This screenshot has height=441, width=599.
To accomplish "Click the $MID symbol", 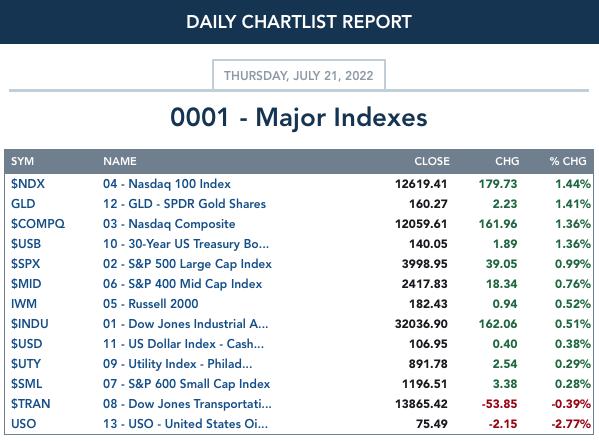I will point(26,284).
